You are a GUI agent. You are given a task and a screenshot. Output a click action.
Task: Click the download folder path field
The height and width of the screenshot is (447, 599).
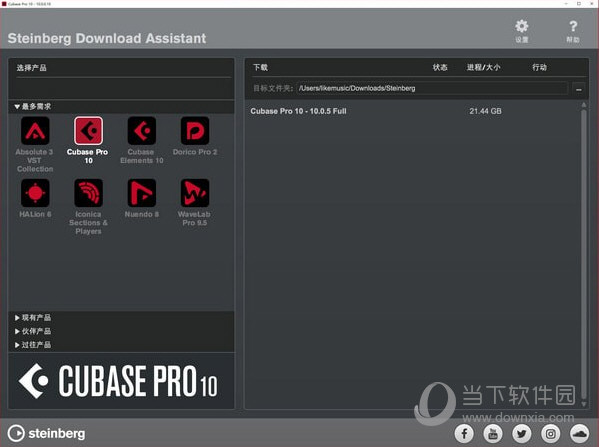pyautogui.click(x=432, y=88)
